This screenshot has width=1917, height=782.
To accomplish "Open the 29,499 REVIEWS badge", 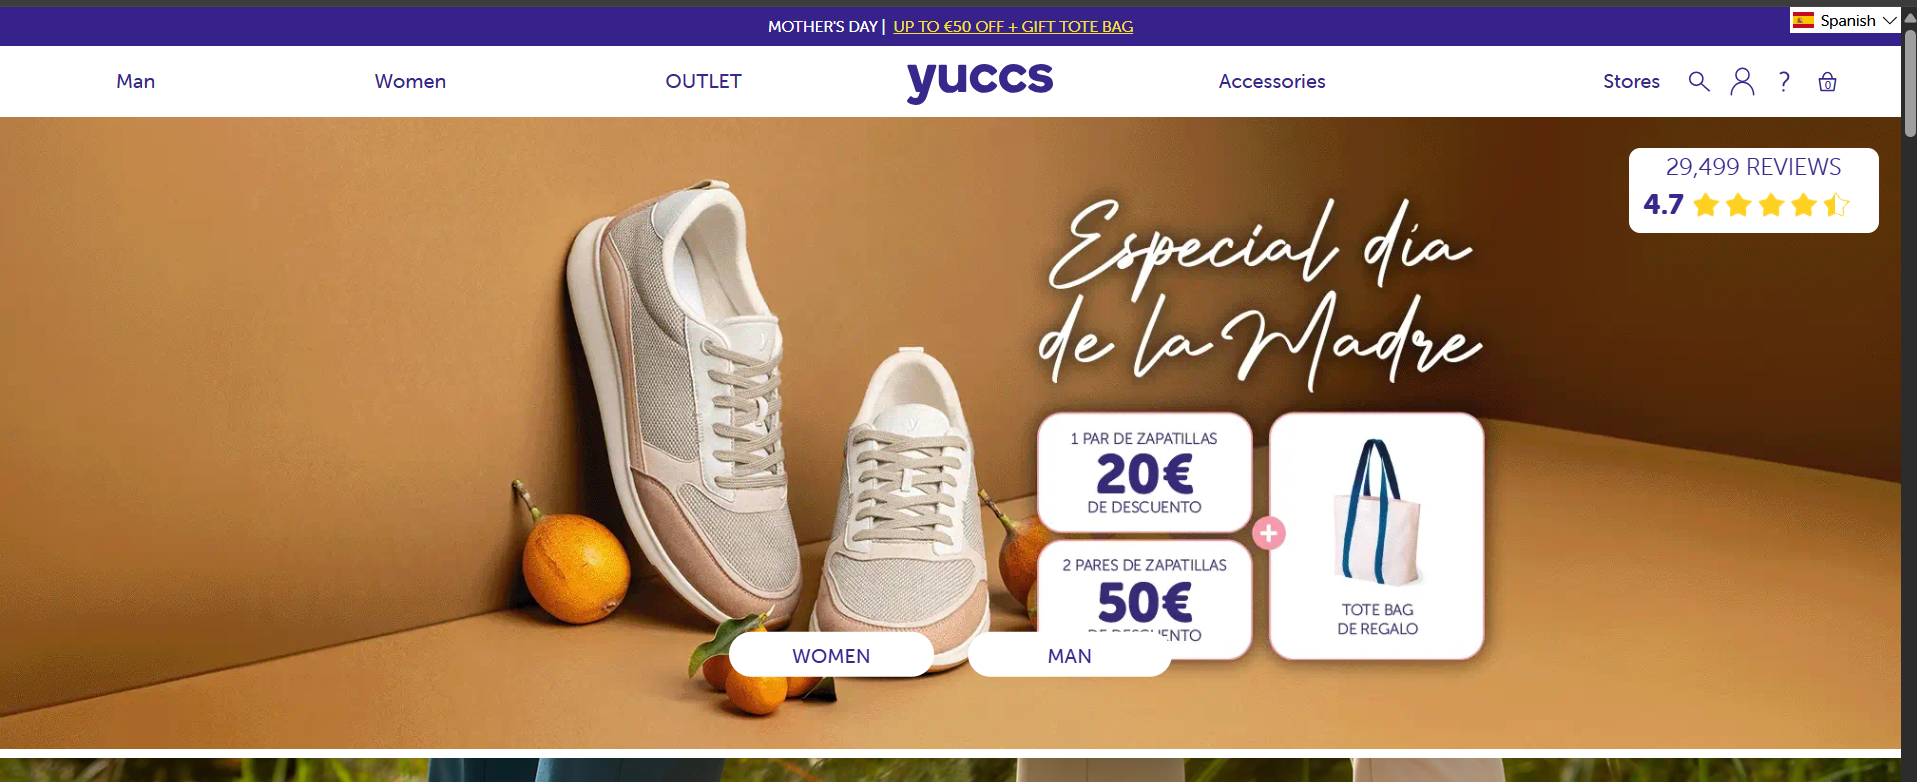I will 1753,190.
